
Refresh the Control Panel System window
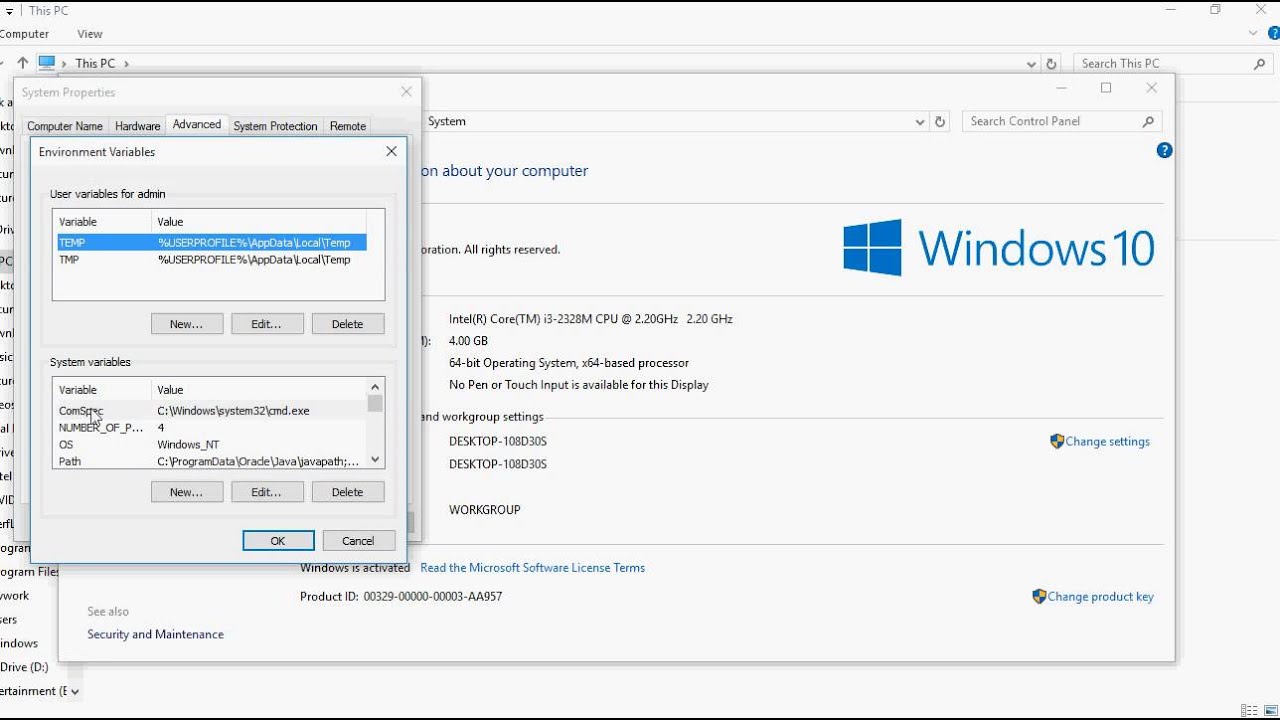[940, 122]
